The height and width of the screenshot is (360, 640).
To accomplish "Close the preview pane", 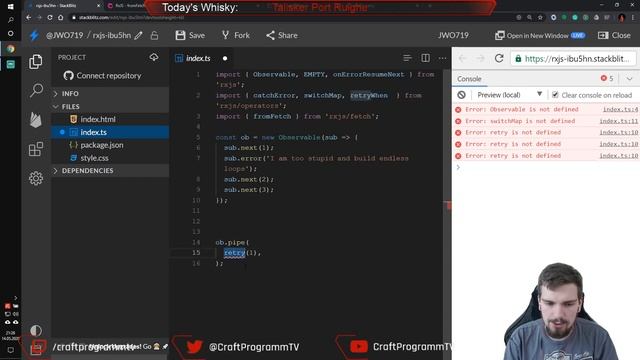I will point(614,36).
